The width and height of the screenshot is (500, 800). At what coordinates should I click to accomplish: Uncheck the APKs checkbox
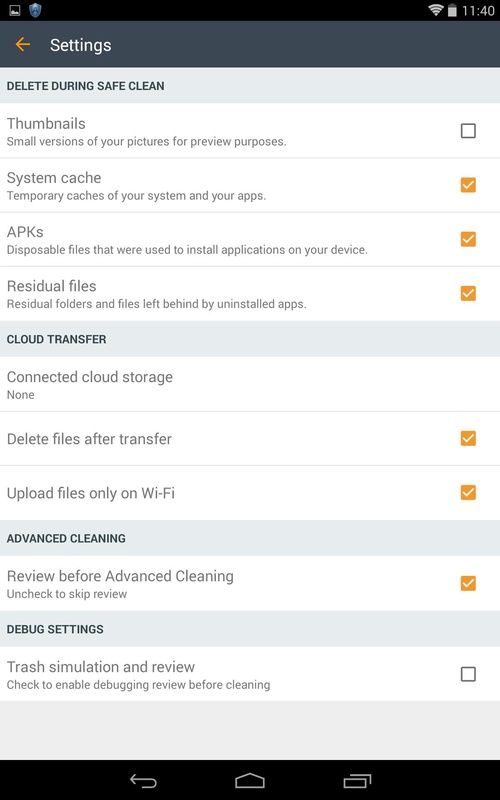[x=468, y=239]
